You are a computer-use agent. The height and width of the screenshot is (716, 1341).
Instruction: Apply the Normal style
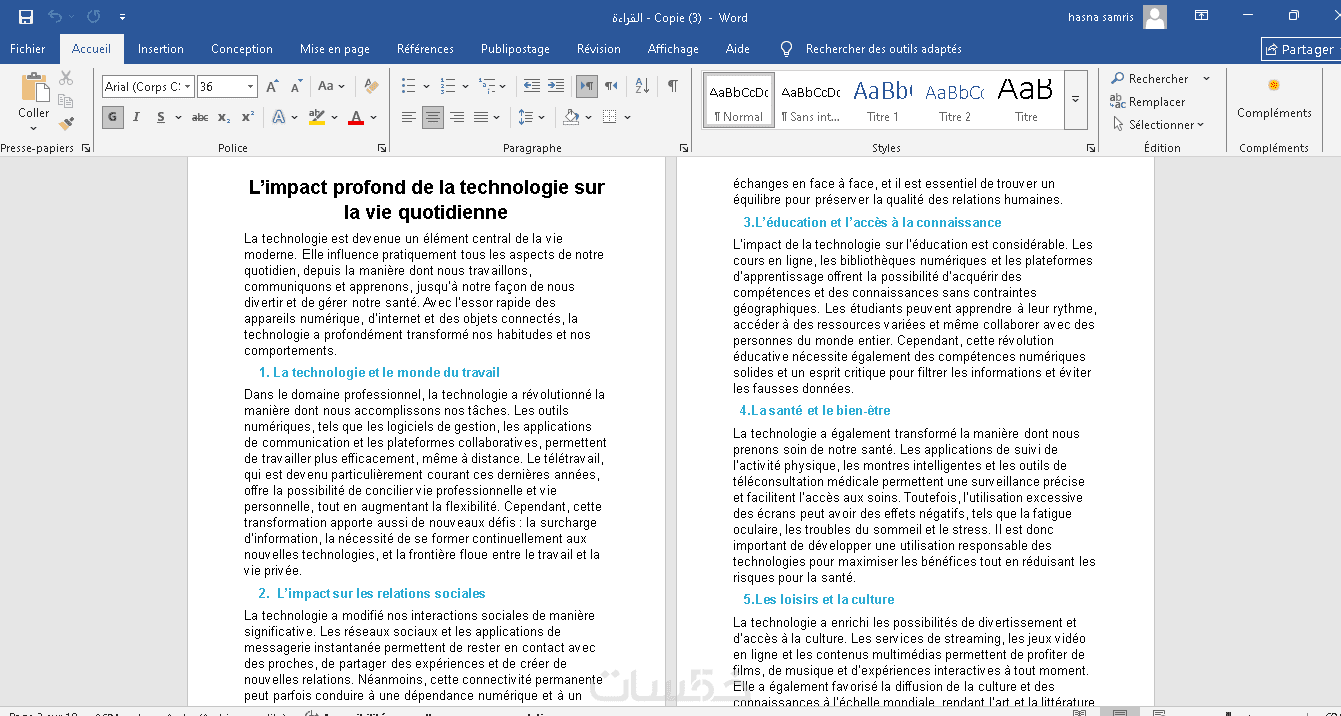pos(738,100)
